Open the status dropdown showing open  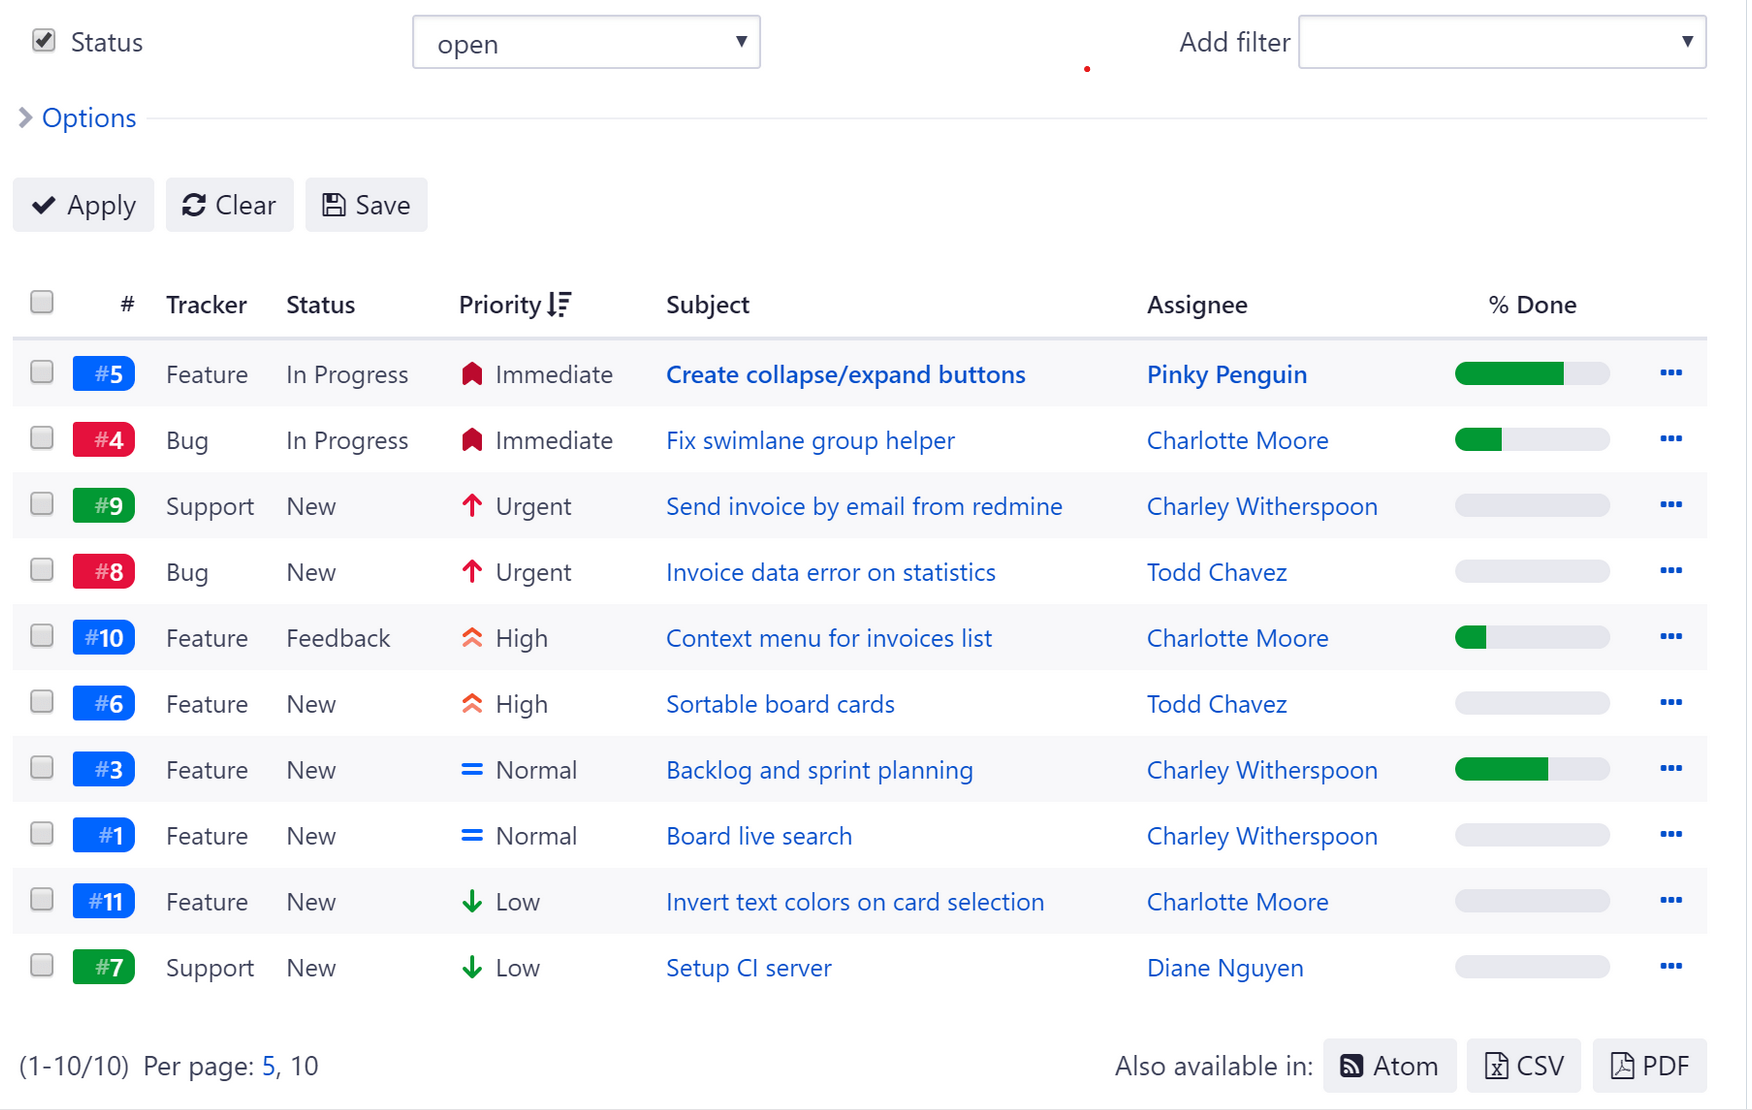point(586,43)
